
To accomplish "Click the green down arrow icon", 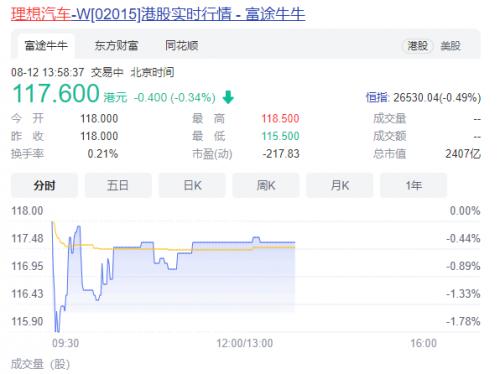I will pyautogui.click(x=228, y=97).
